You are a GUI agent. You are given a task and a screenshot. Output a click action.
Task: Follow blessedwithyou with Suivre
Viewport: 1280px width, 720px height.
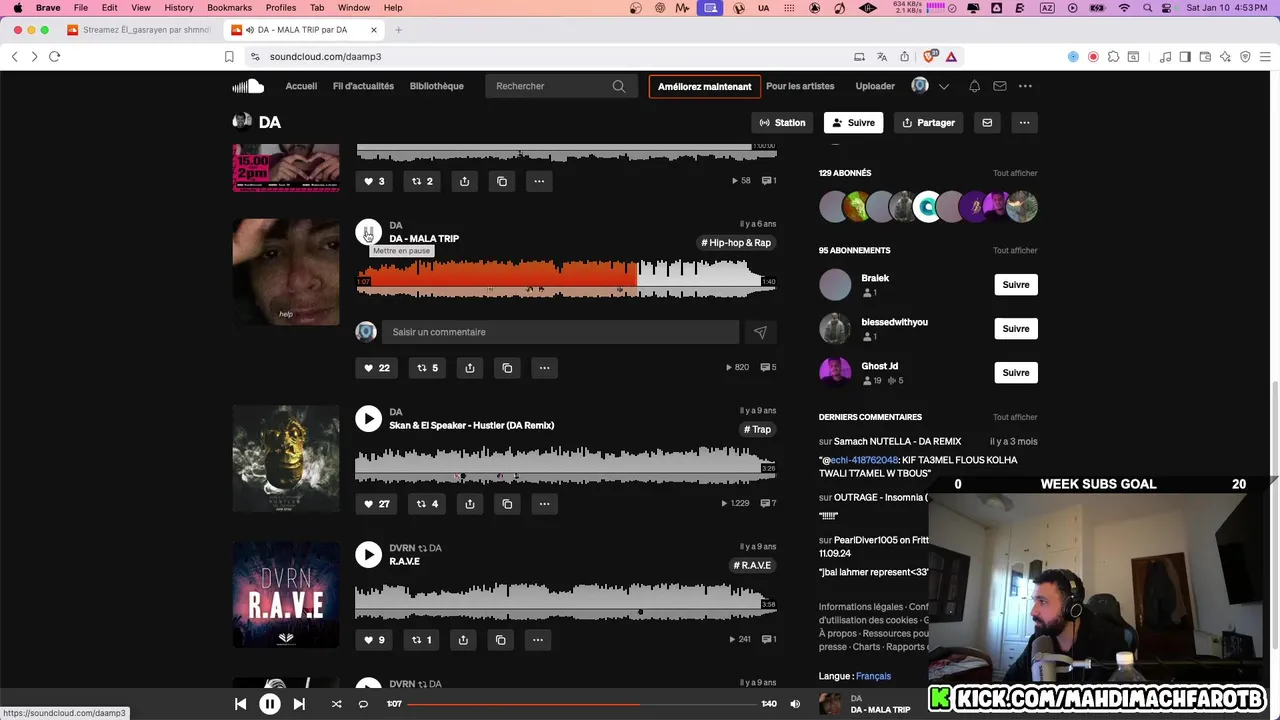pos(1015,328)
